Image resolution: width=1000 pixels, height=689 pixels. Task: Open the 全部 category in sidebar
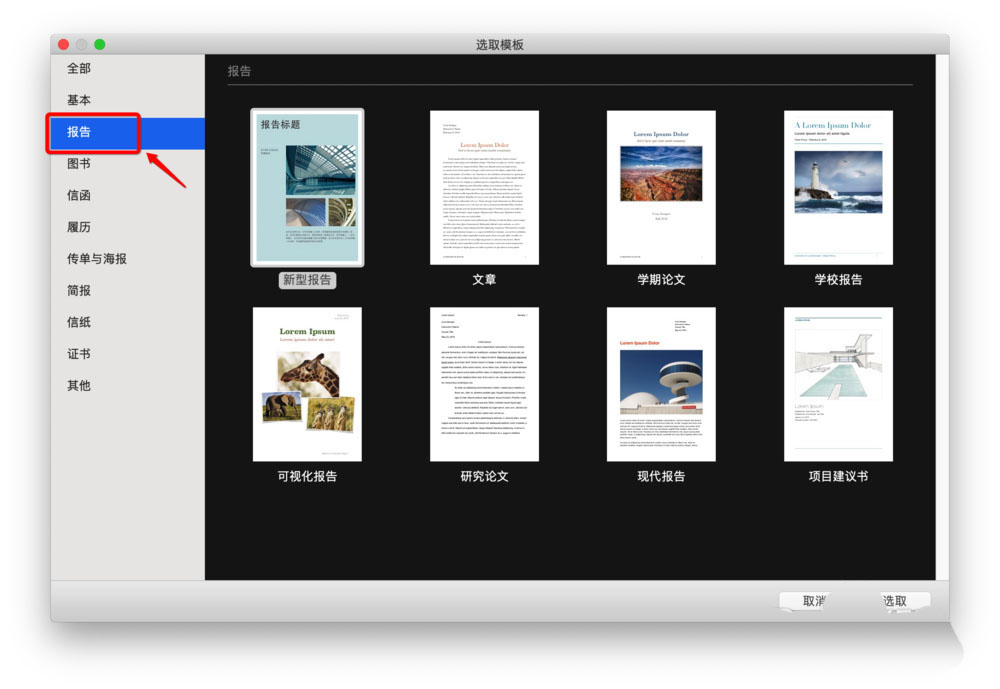point(79,69)
